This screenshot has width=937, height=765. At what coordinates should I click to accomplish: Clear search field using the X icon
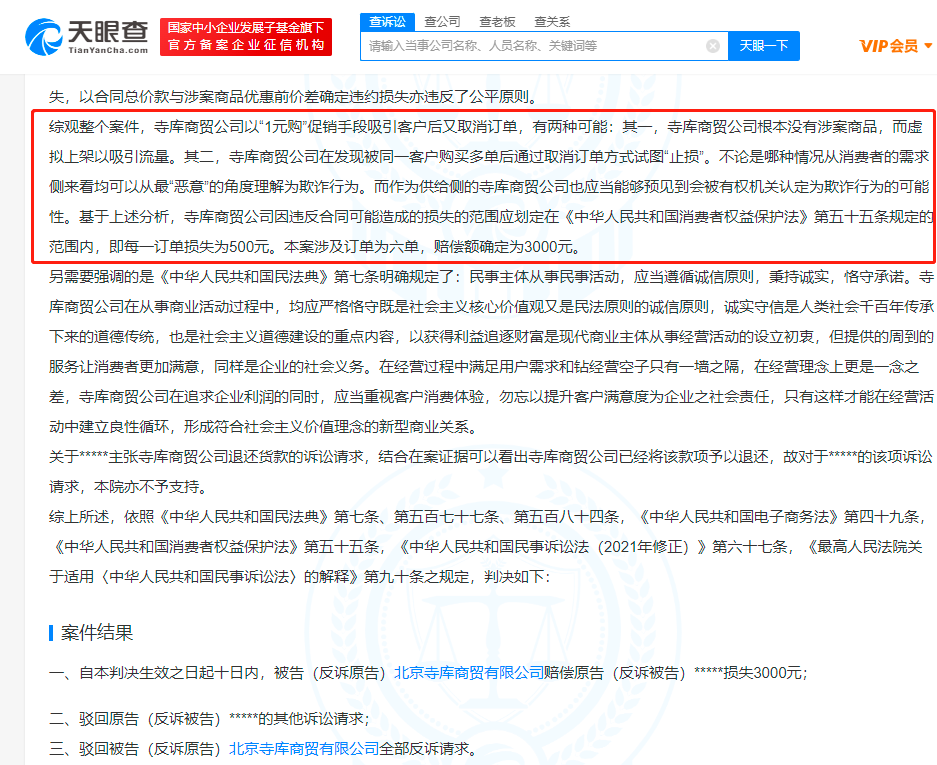(713, 46)
